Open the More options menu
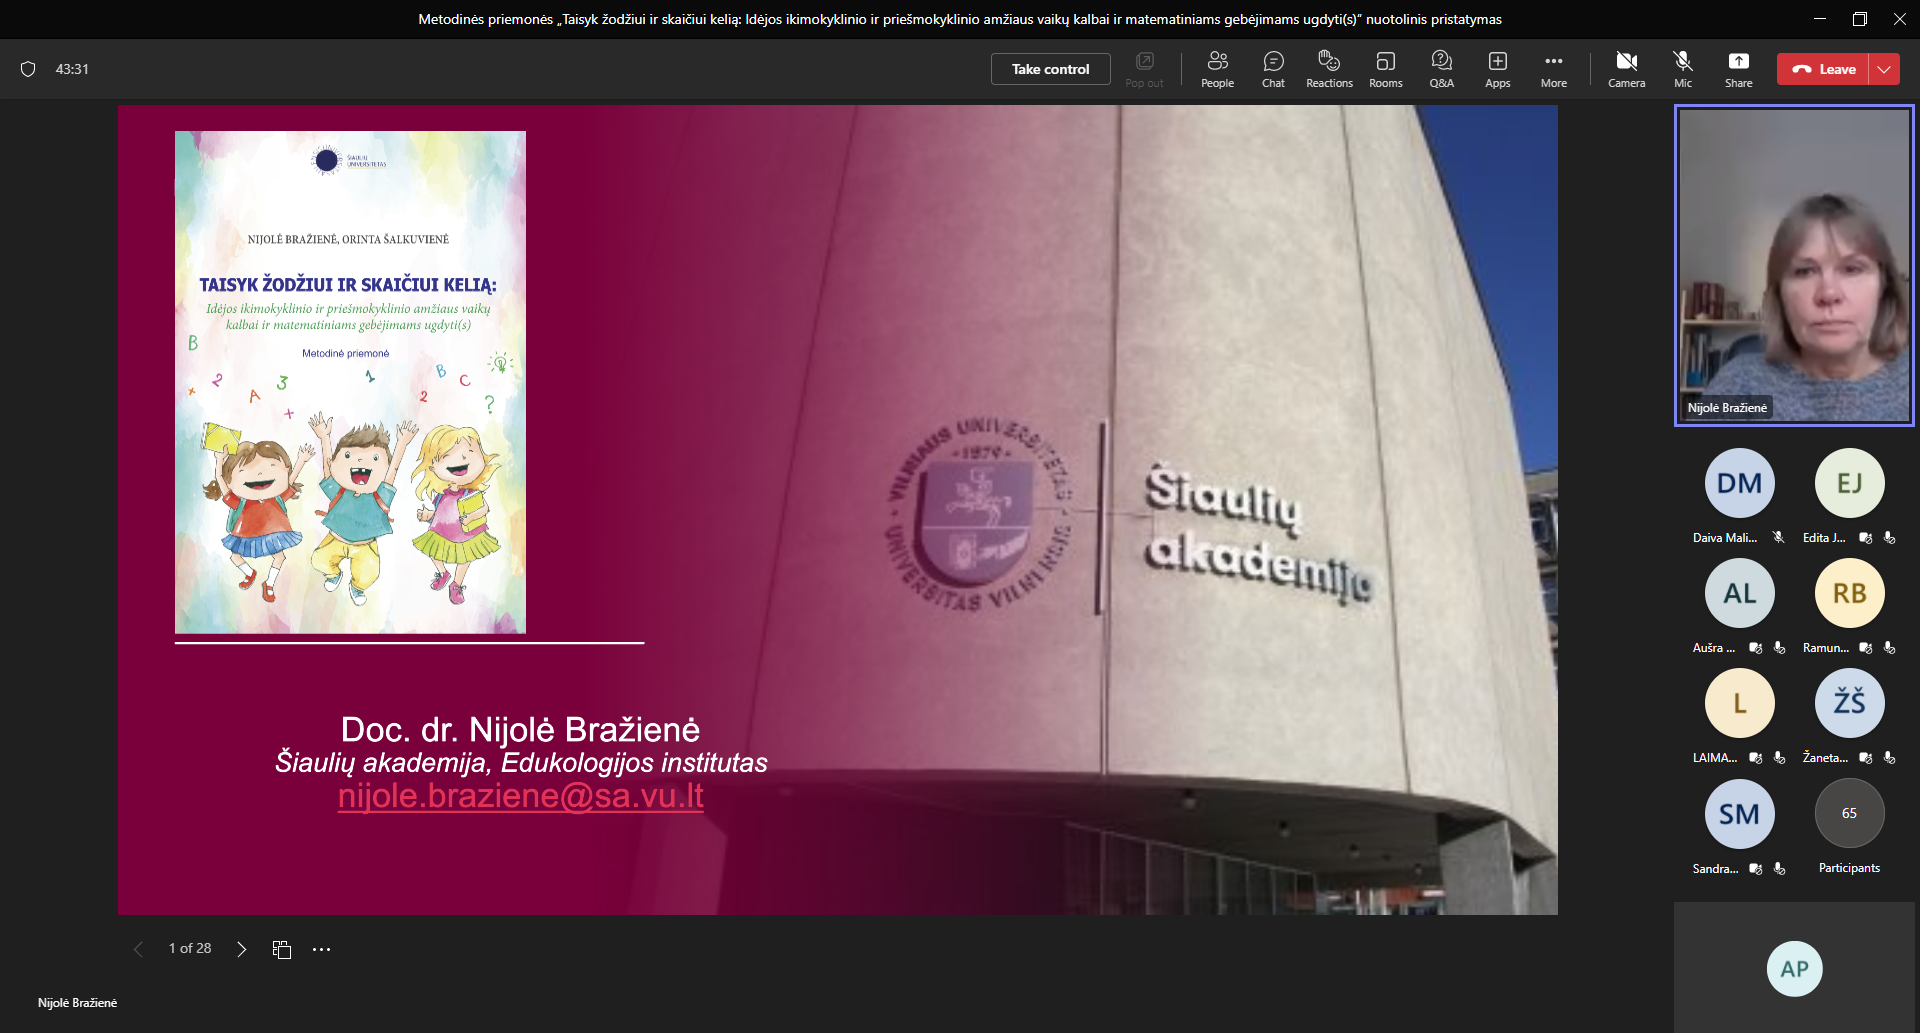 [x=1553, y=69]
